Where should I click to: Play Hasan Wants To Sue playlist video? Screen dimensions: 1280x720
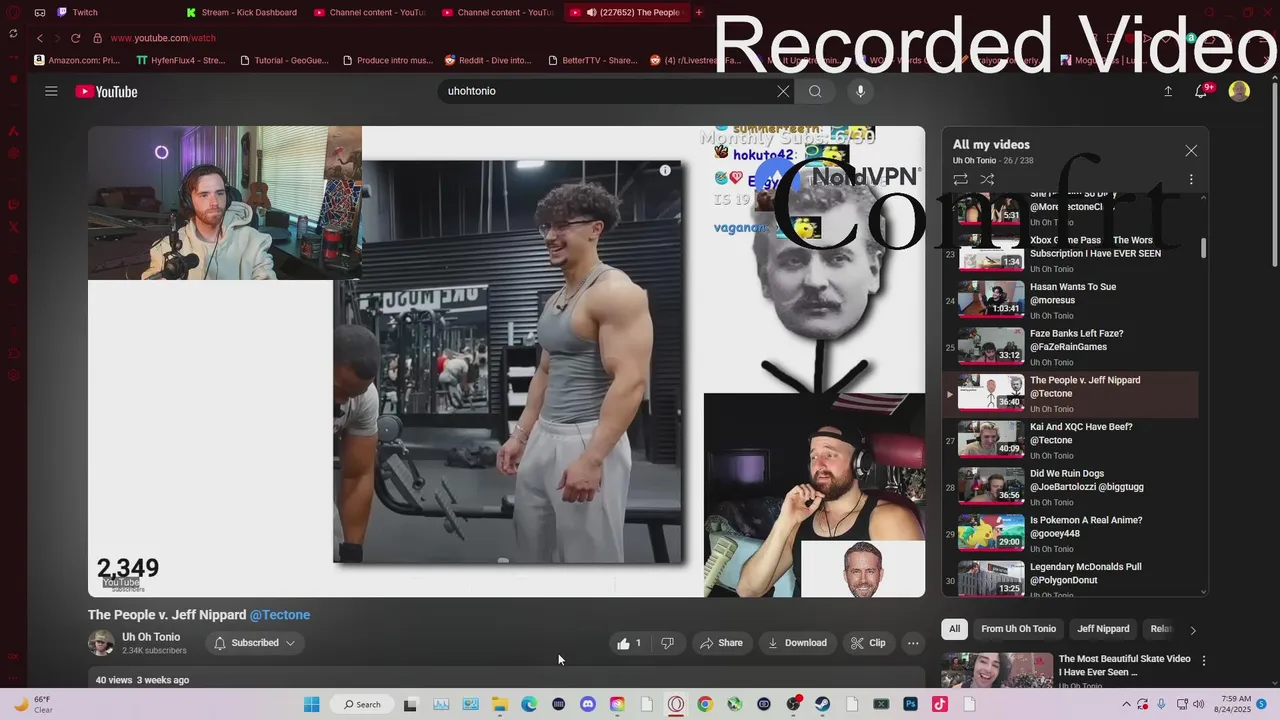[x=1070, y=300]
